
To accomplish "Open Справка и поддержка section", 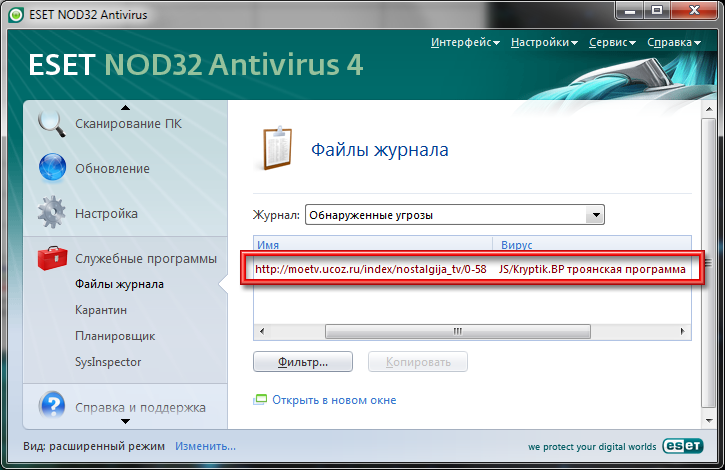I will pos(140,408).
